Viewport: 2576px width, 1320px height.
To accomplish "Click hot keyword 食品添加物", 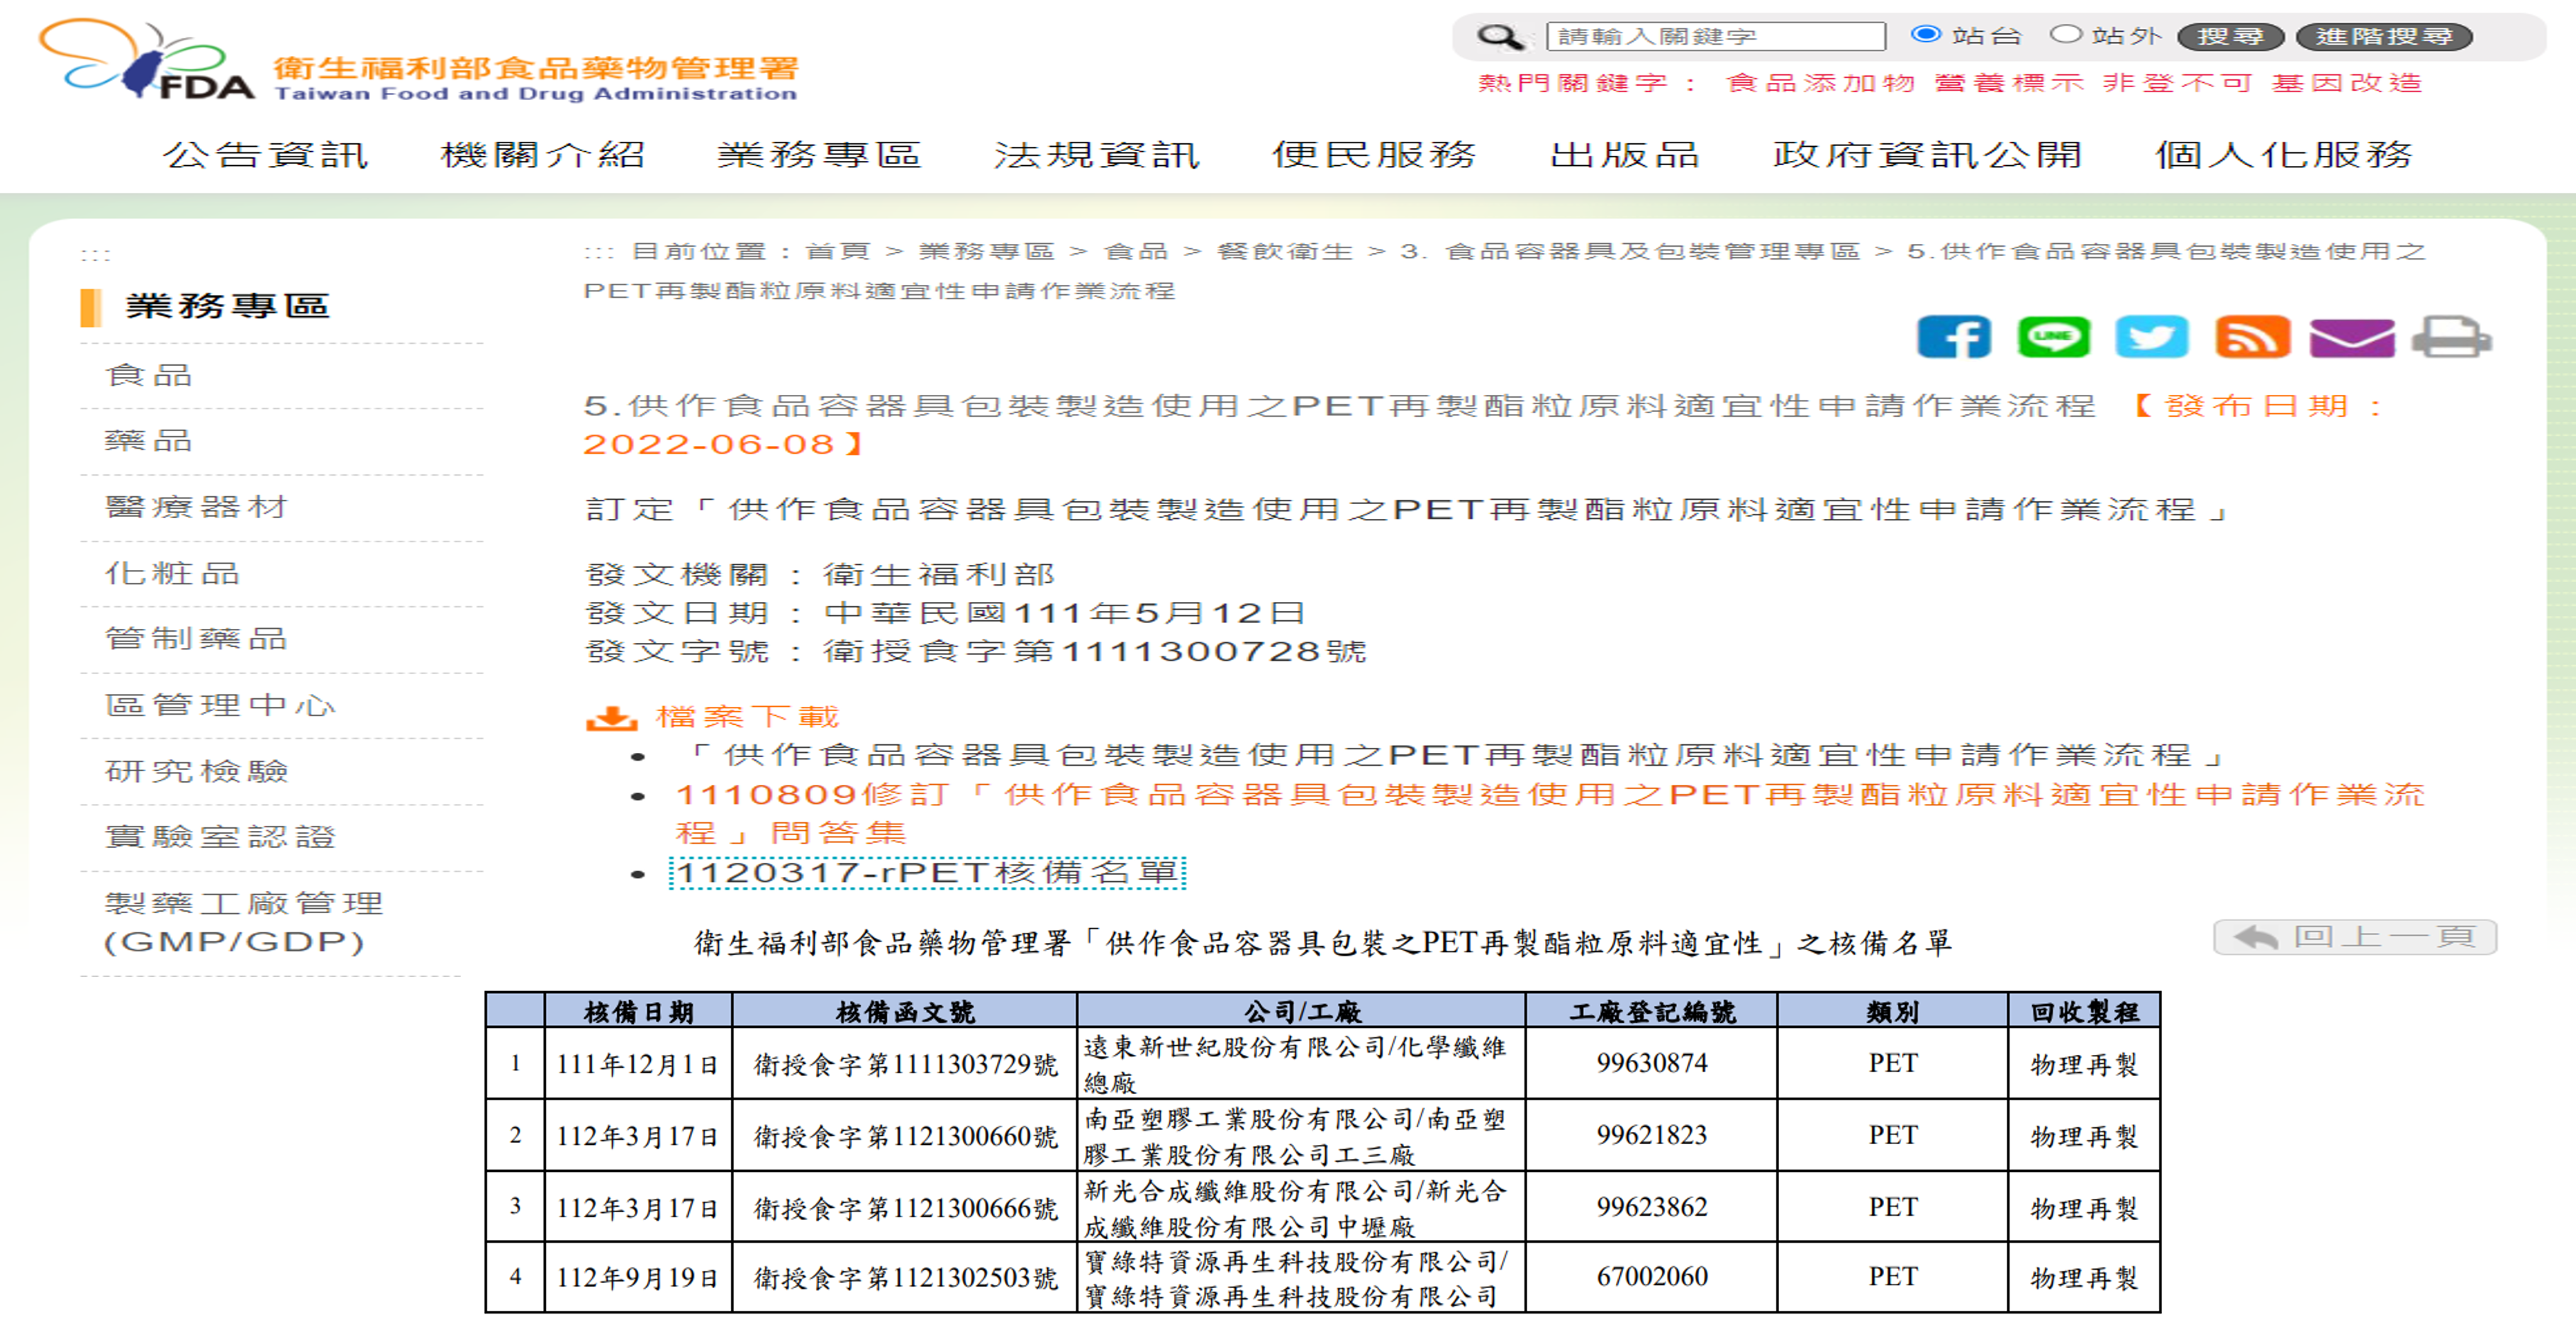I will click(x=1820, y=83).
